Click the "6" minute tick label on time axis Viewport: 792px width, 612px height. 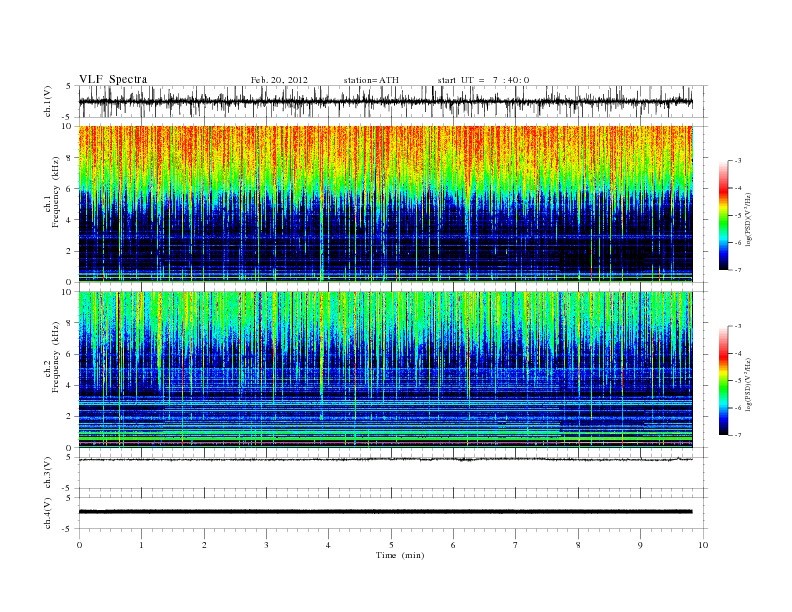[453, 545]
